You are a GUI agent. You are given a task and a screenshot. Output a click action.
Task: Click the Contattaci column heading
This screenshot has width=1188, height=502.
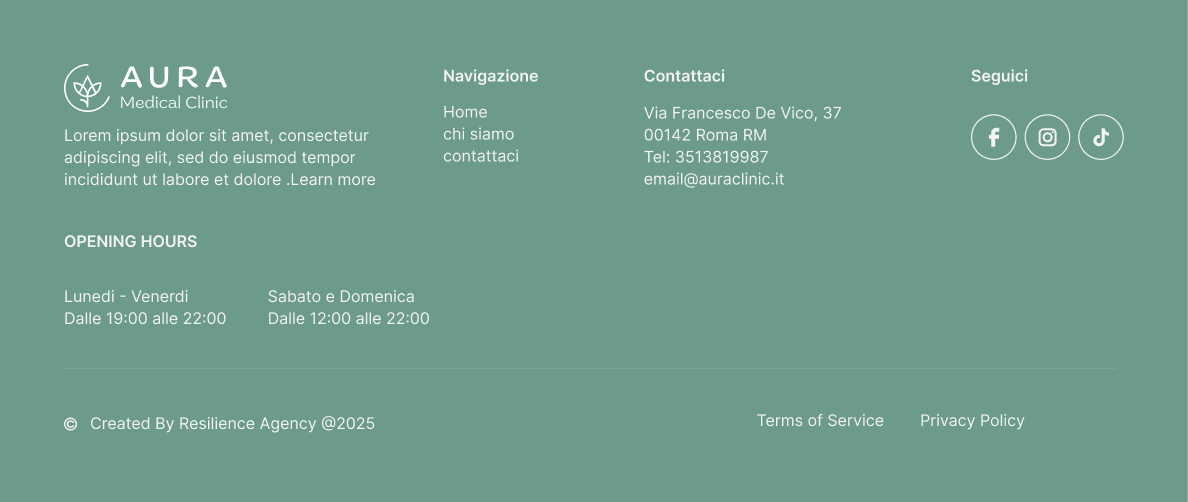(x=684, y=76)
